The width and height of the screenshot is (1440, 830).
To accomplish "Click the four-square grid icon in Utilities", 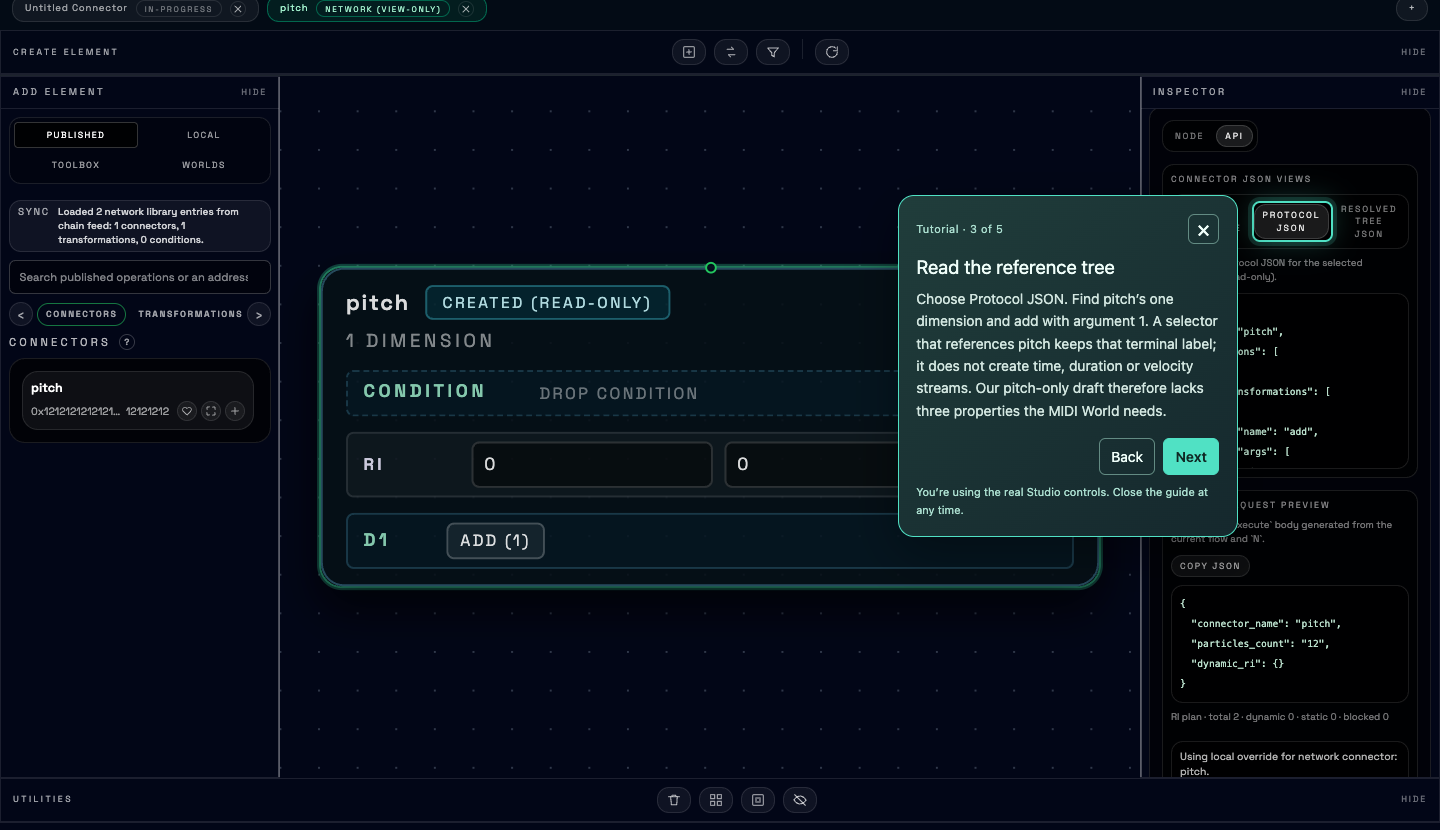I will point(716,800).
